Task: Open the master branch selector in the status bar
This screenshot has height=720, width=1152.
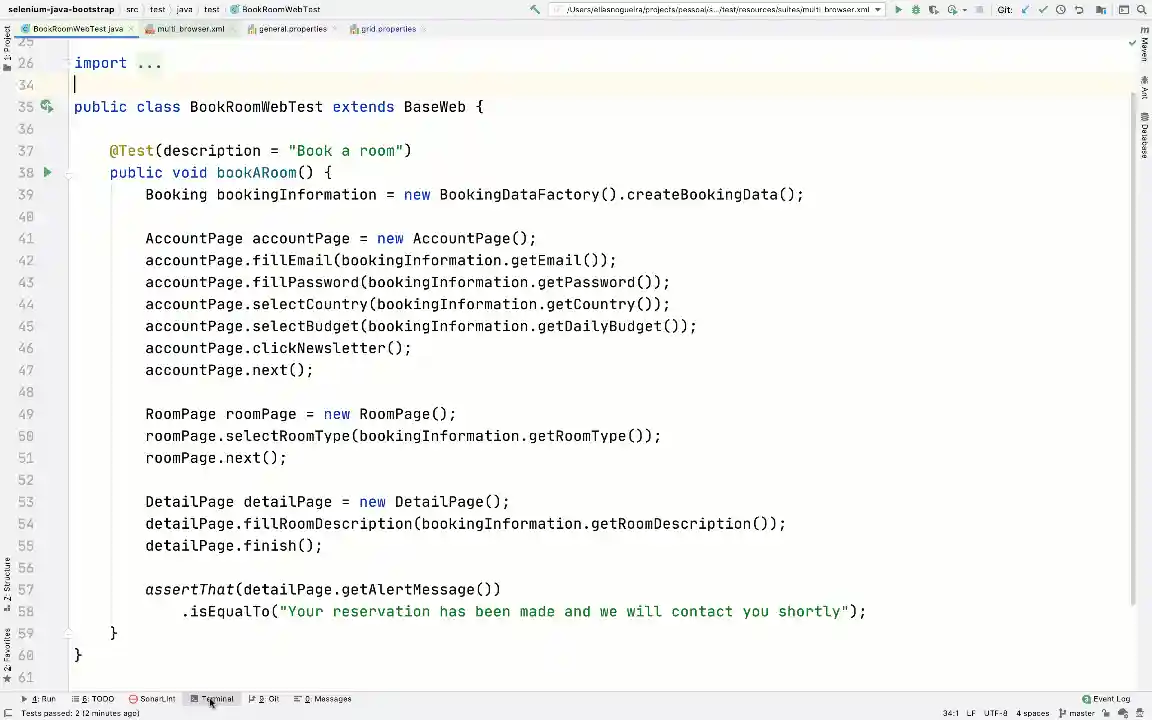Action: pyautogui.click(x=1080, y=712)
